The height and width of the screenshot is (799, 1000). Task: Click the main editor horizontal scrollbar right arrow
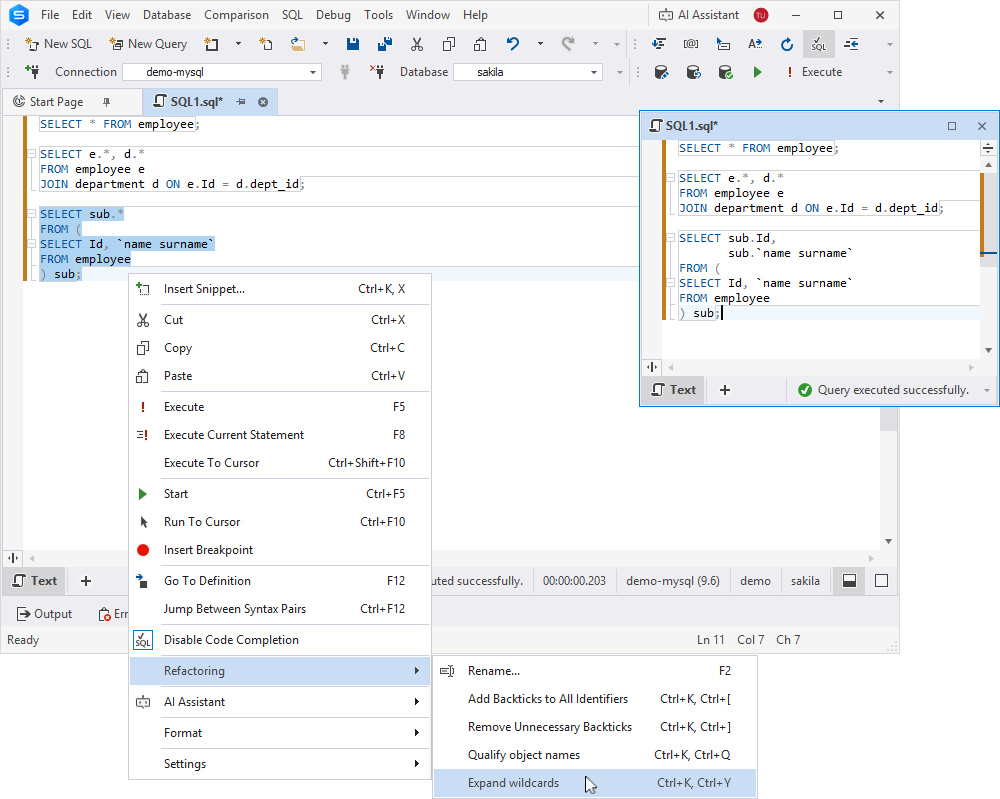(x=871, y=558)
